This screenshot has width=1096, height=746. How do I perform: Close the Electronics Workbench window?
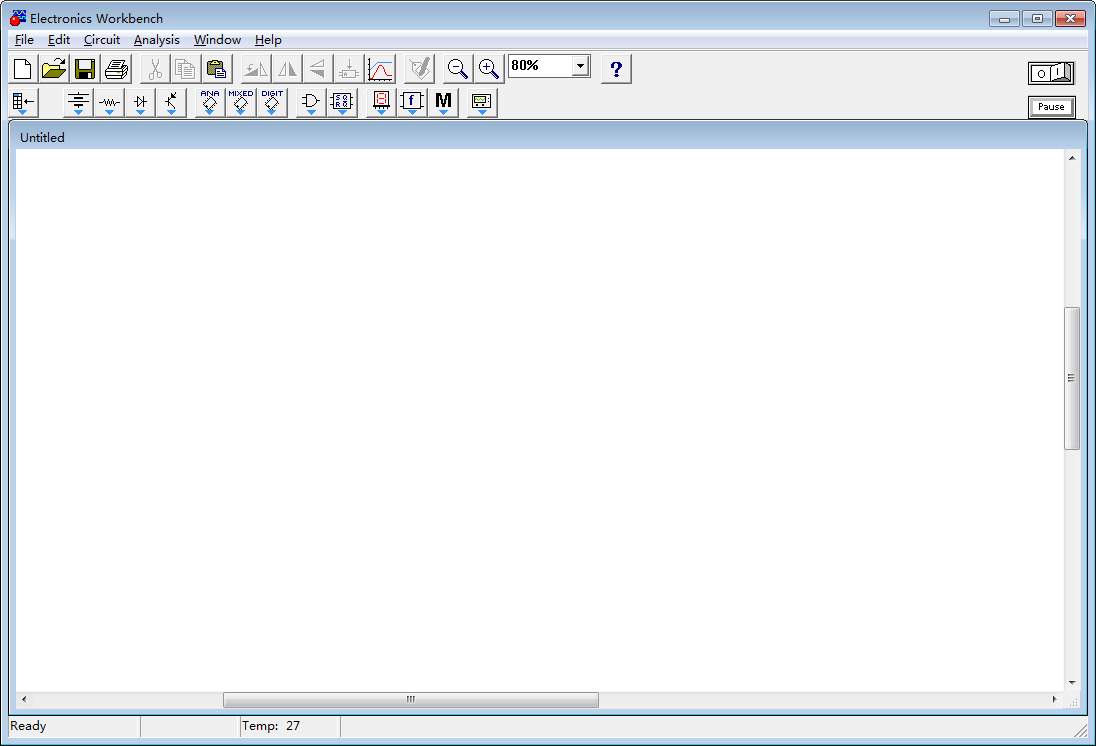(x=1070, y=19)
